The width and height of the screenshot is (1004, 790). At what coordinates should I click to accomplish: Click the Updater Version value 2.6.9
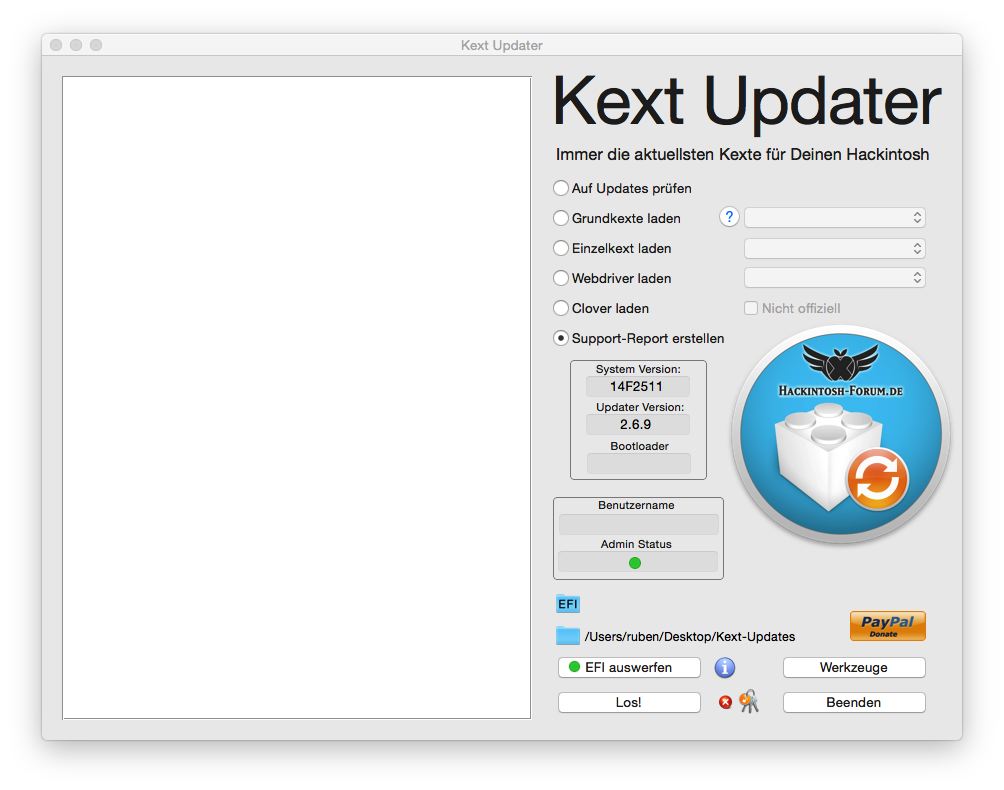pyautogui.click(x=638, y=424)
